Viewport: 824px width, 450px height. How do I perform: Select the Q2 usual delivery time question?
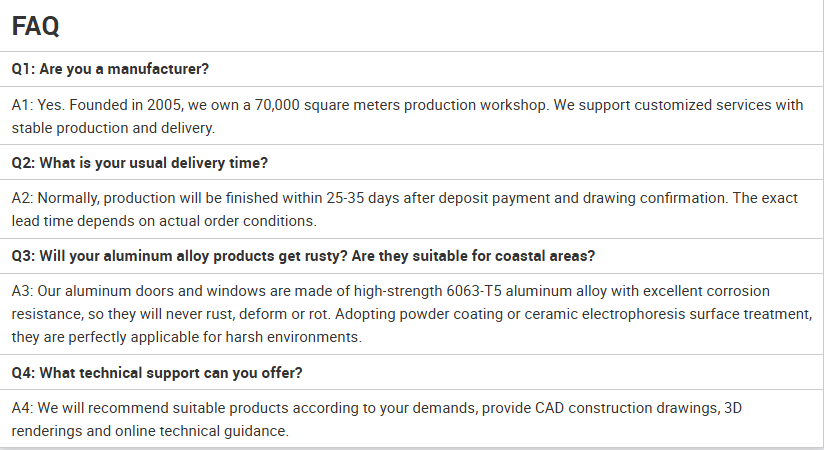pyautogui.click(x=140, y=162)
